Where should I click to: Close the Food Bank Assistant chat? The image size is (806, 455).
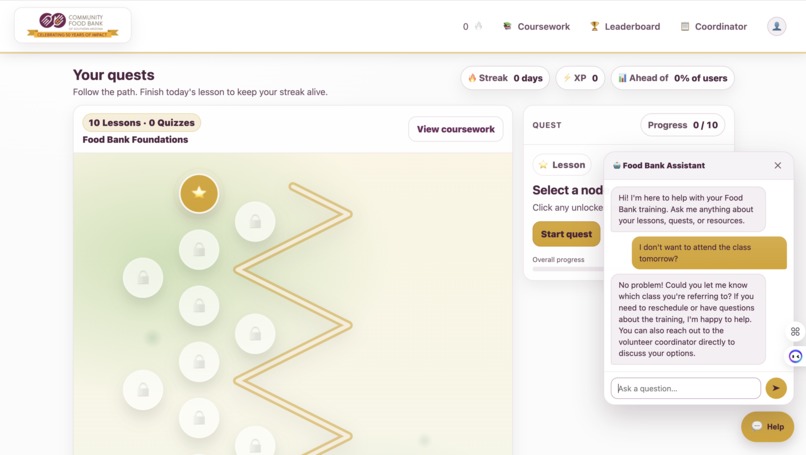[778, 166]
